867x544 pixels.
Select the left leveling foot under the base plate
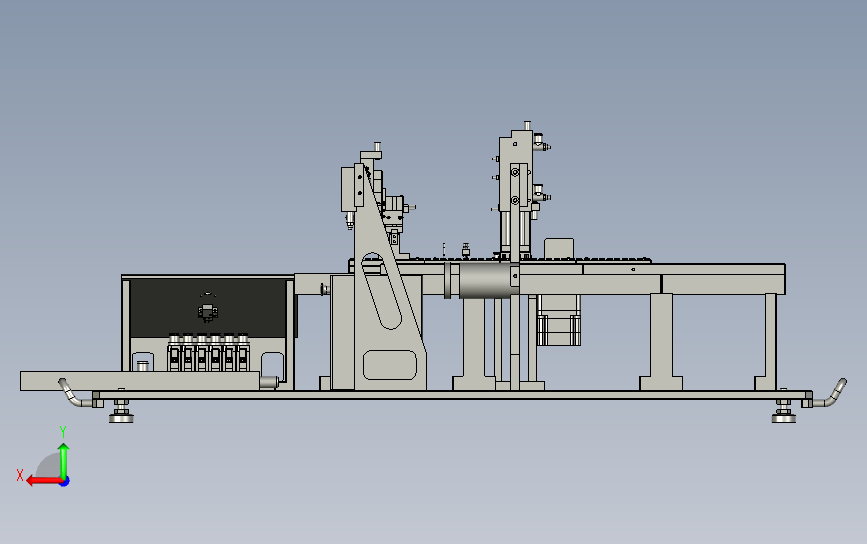click(x=121, y=412)
